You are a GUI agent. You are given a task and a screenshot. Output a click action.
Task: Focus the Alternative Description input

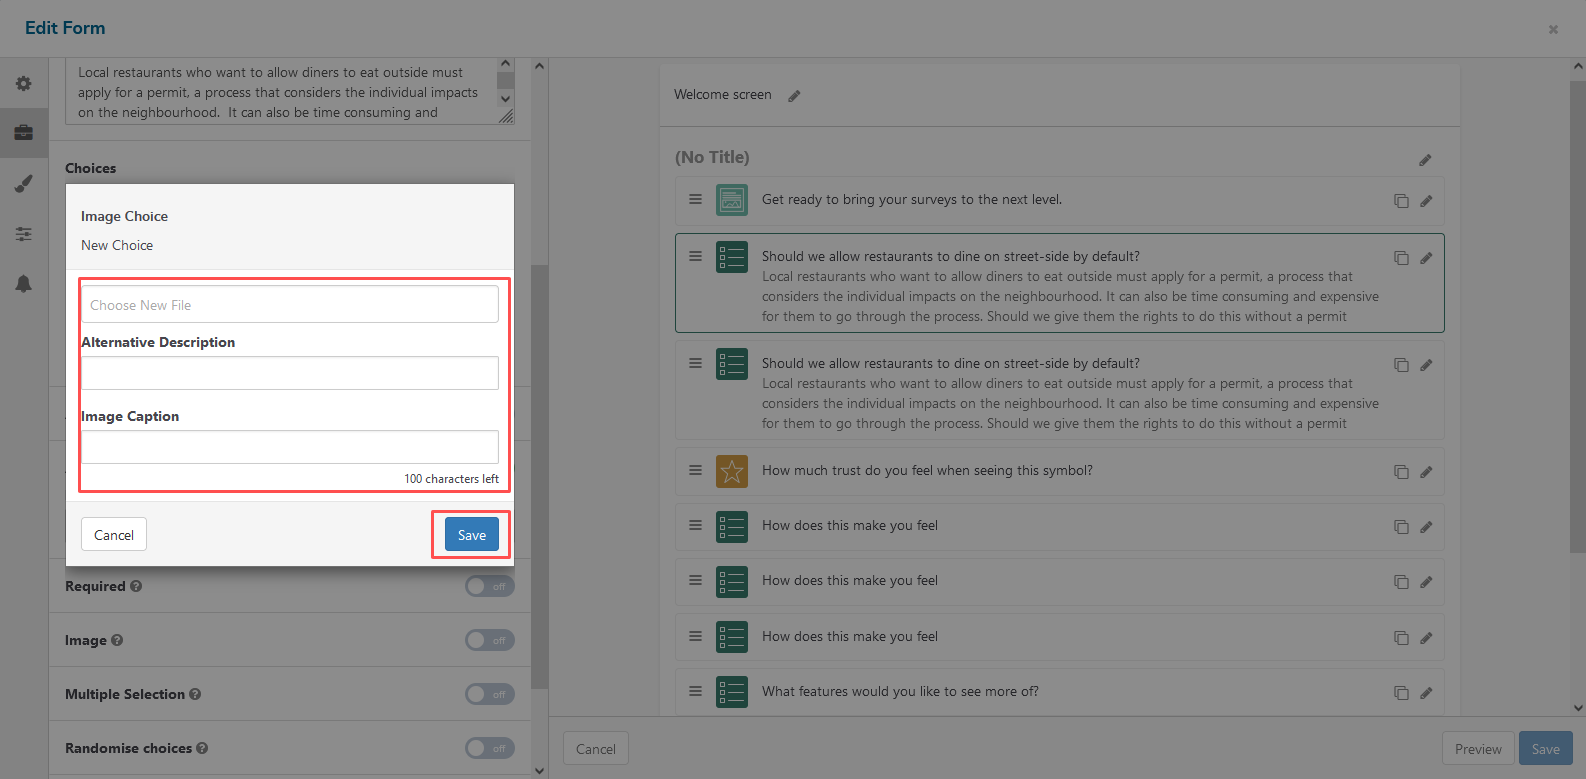click(290, 373)
